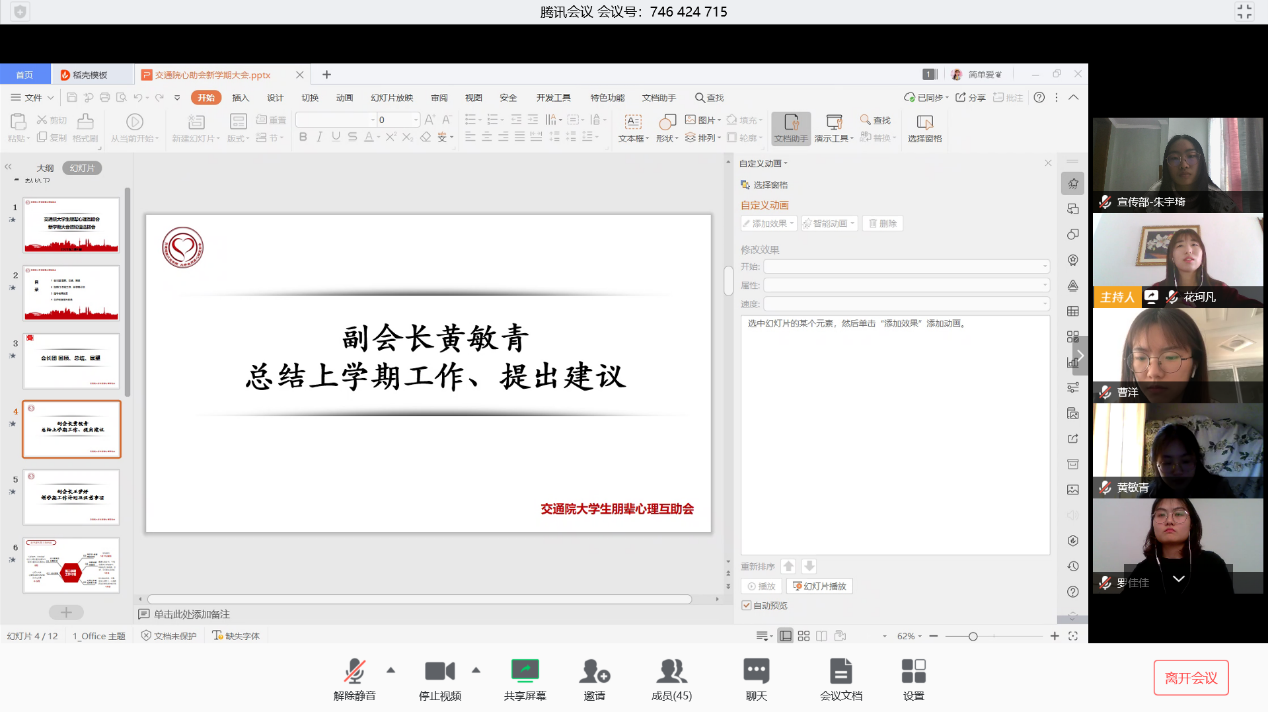Open the Custom Animation (自定义动画) pane dropdown
Screen dimensions: 1268x712
tap(764, 163)
